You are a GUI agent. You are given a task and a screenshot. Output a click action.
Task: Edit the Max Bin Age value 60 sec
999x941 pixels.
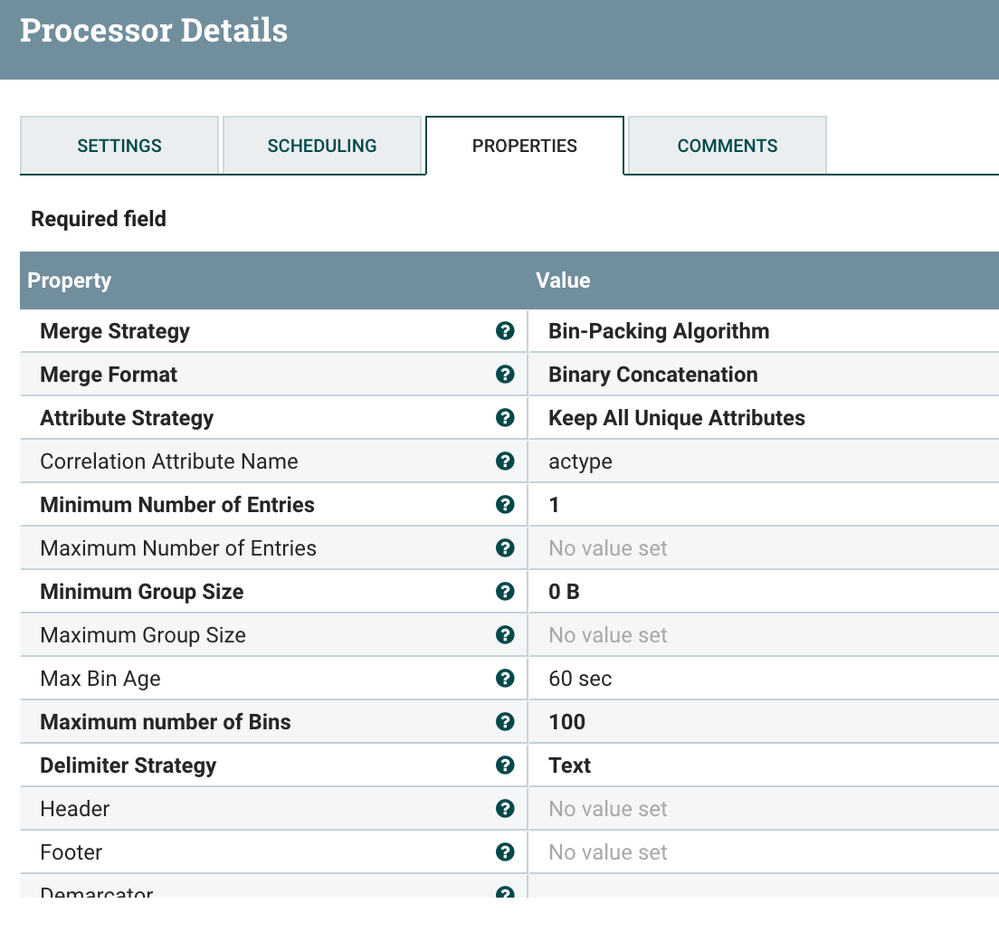pos(581,678)
